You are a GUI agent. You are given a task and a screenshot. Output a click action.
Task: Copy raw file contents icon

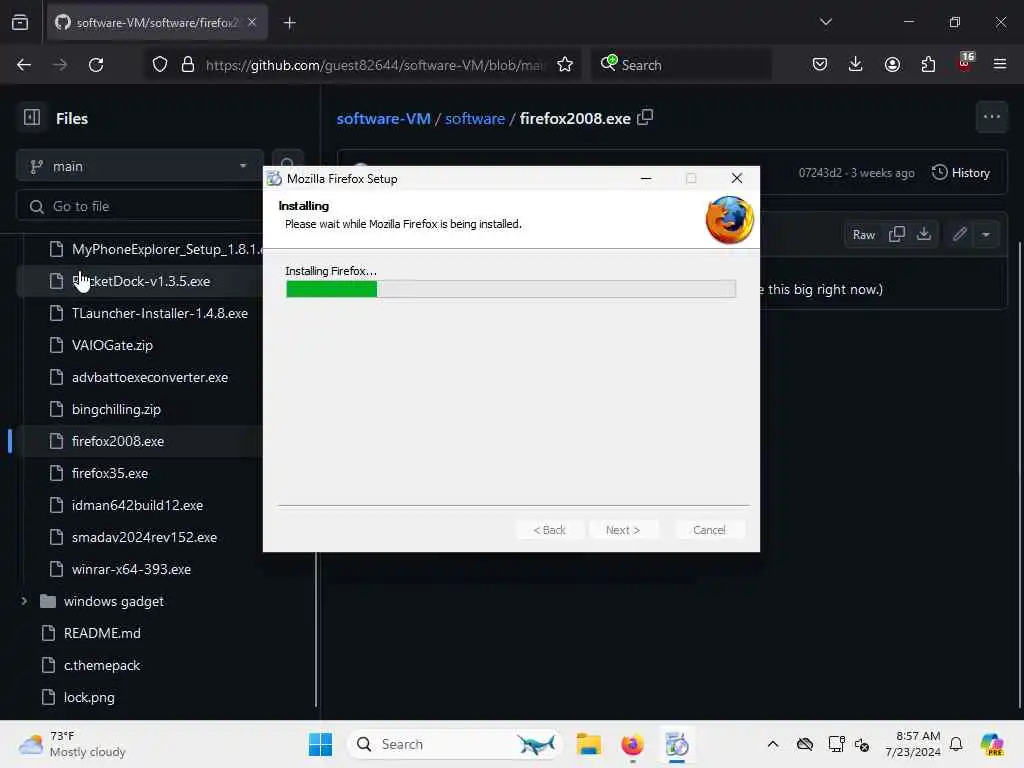pos(897,234)
